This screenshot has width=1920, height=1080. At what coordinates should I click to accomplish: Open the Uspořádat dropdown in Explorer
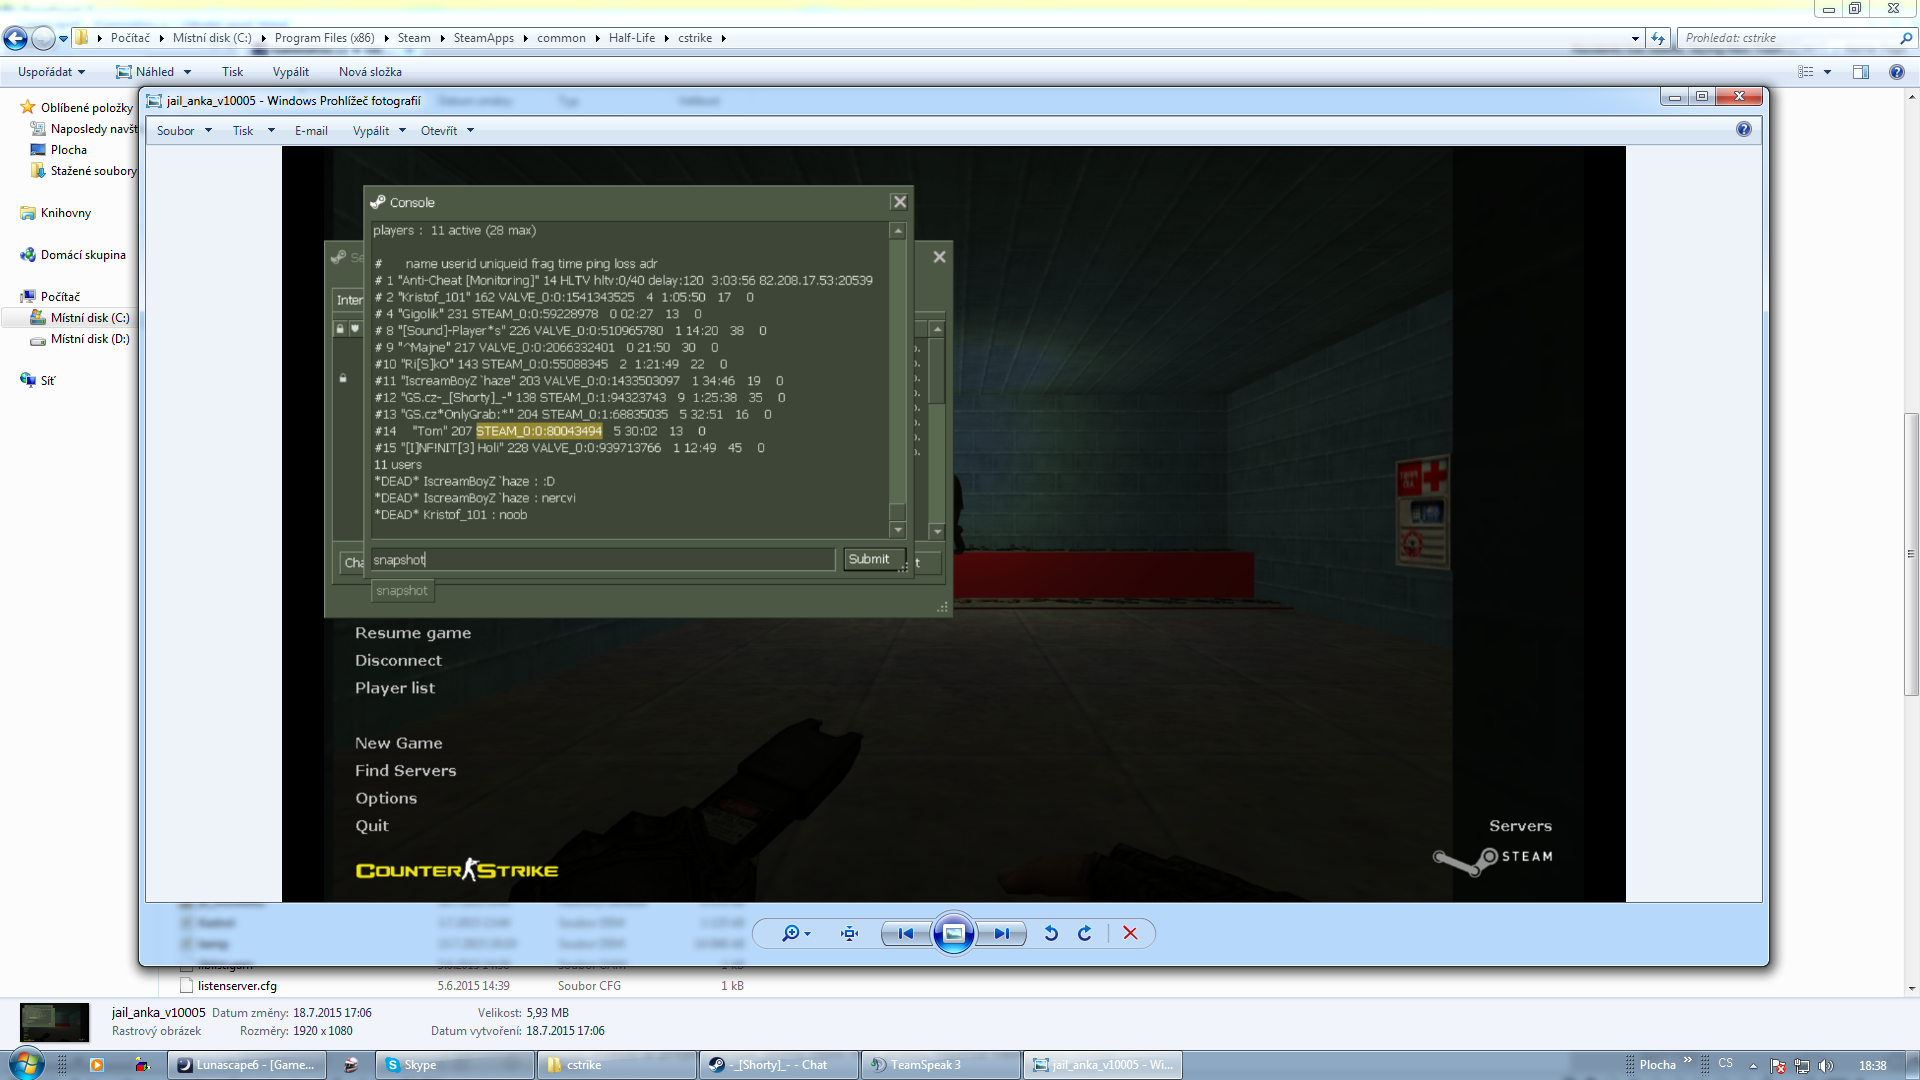point(51,72)
